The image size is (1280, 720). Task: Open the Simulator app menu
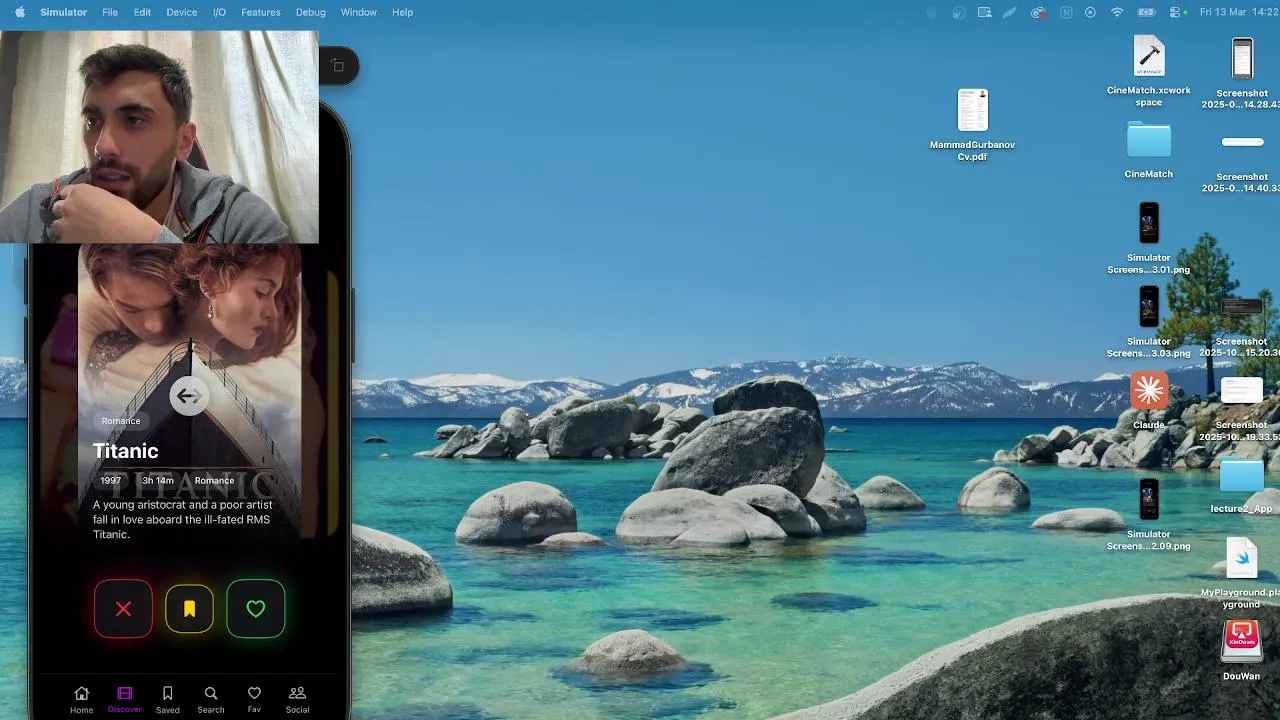pos(63,12)
